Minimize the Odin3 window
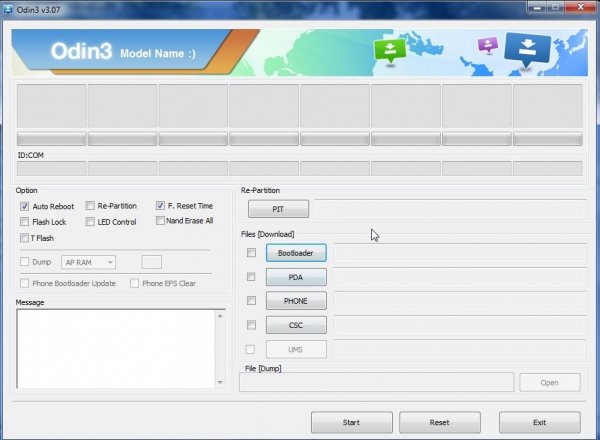600x440 pixels. [537, 7]
